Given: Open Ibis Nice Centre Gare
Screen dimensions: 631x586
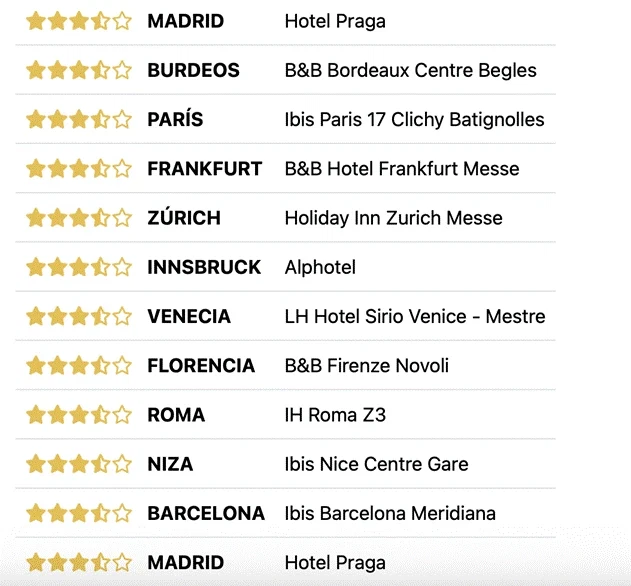Looking at the screenshot, I should point(376,464).
